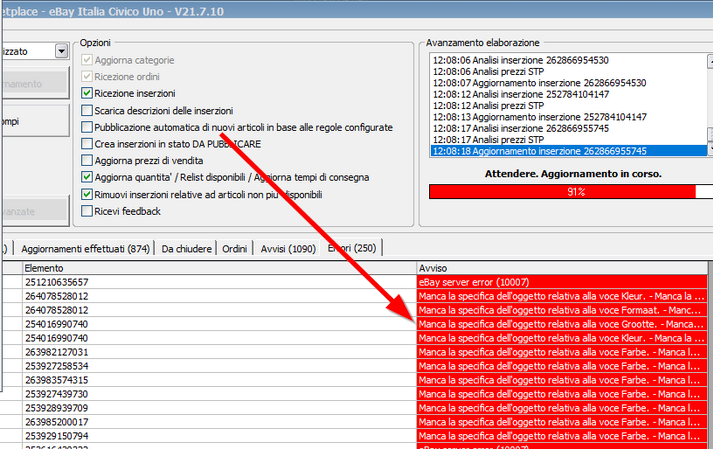Tick the Ricevi feedback checkbox
This screenshot has height=449, width=713.
[87, 212]
